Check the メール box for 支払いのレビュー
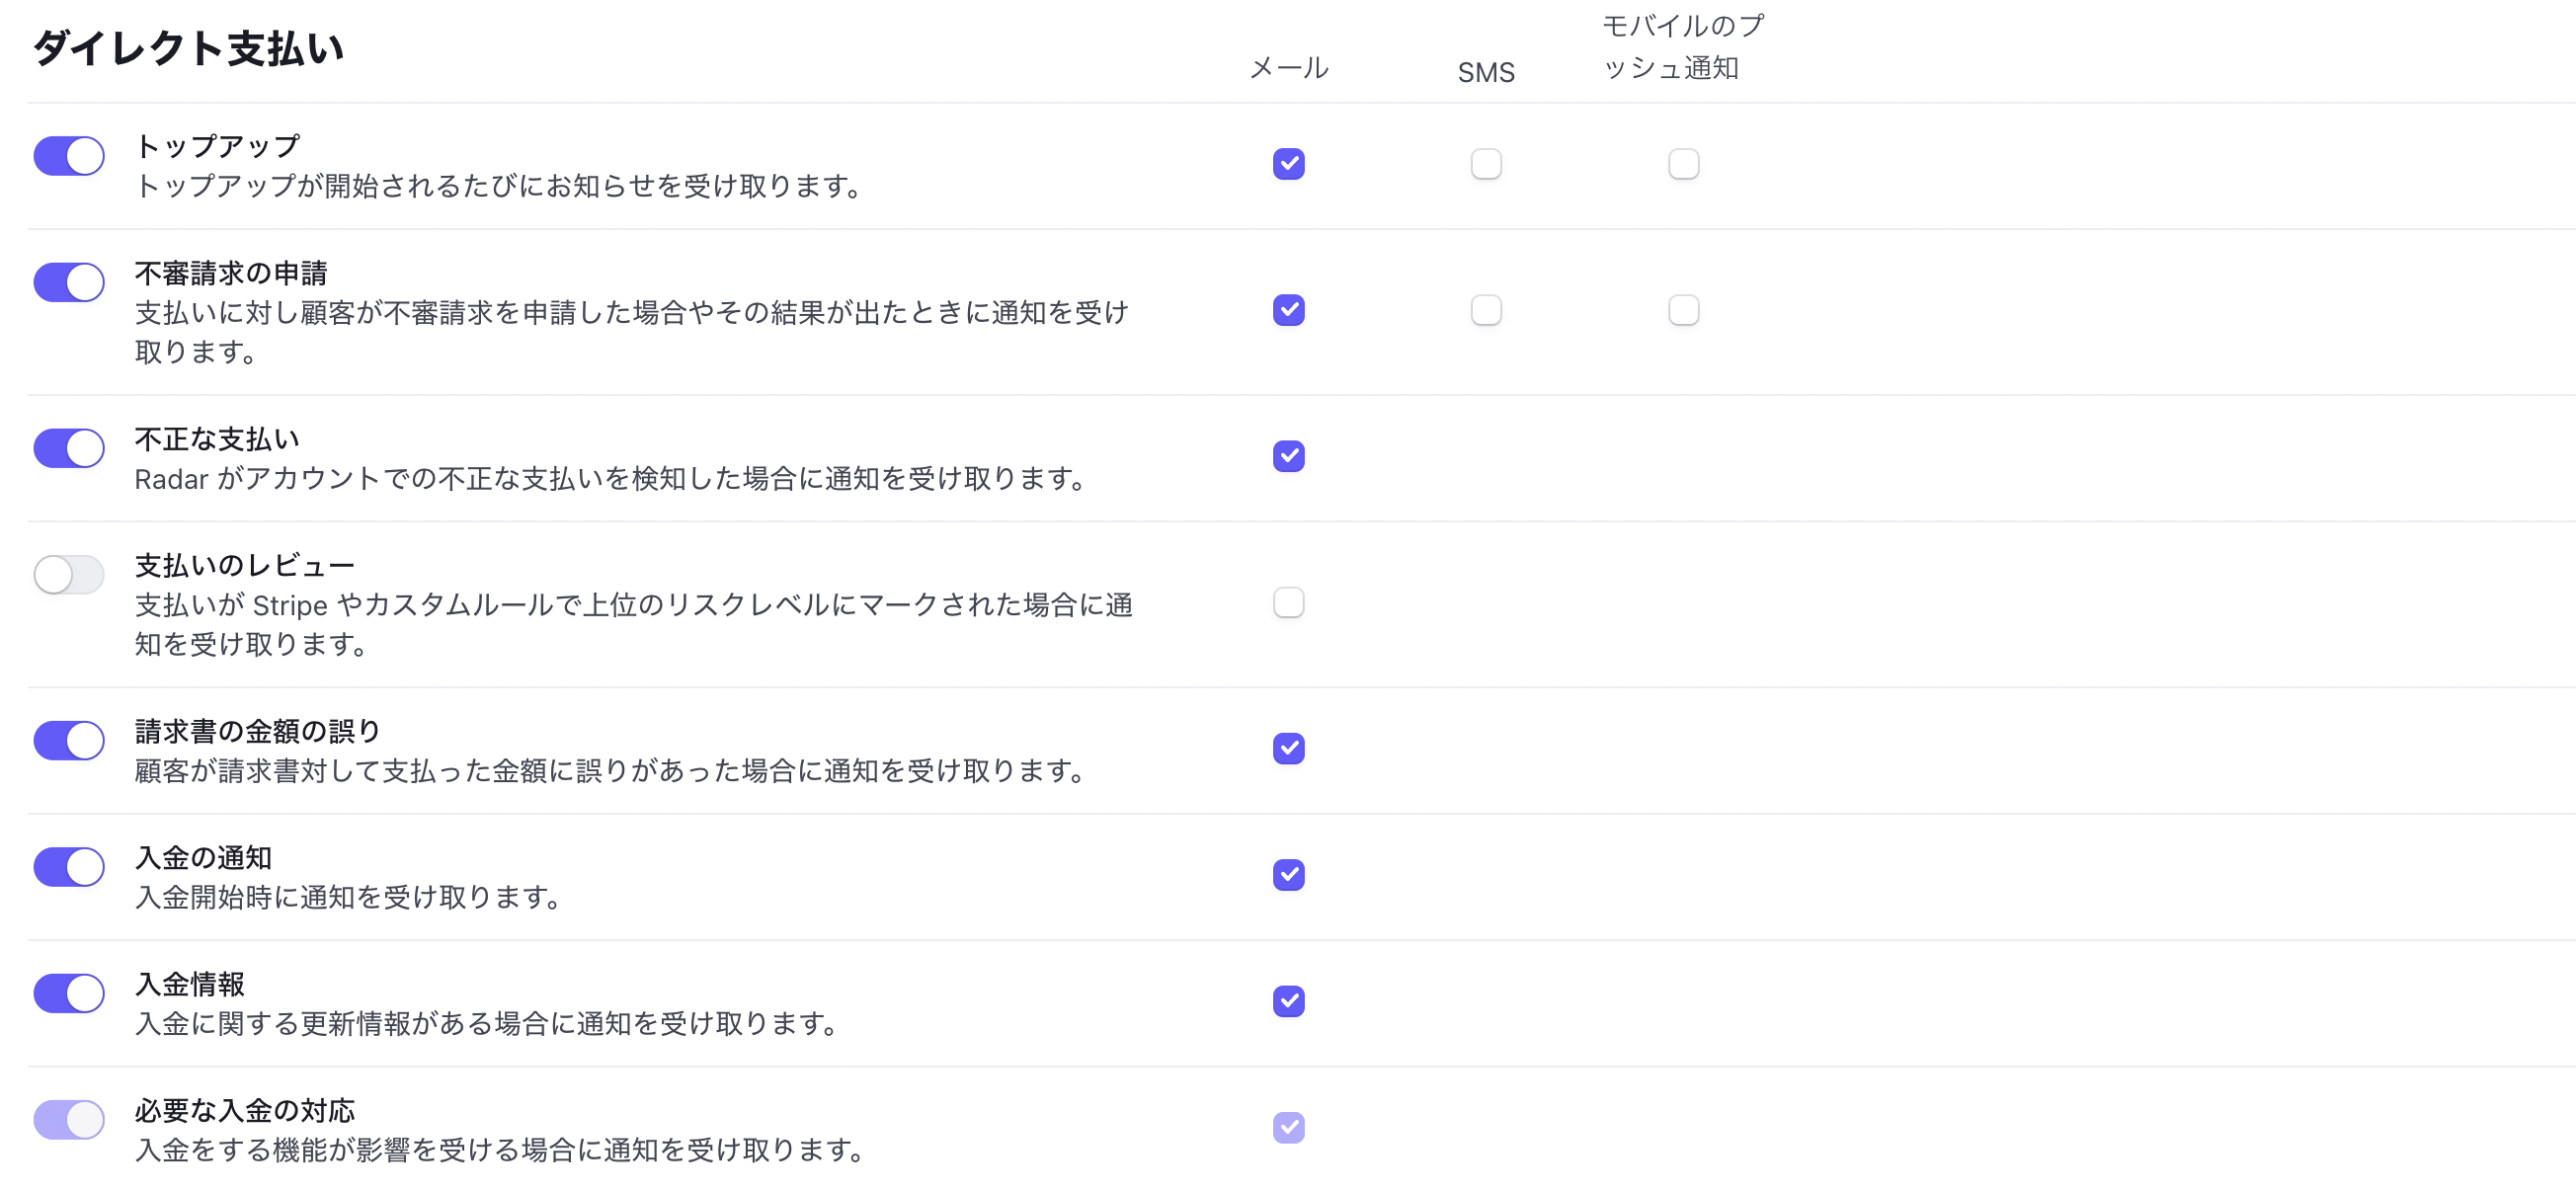Viewport: 2576px width, 1191px height. (x=1289, y=602)
